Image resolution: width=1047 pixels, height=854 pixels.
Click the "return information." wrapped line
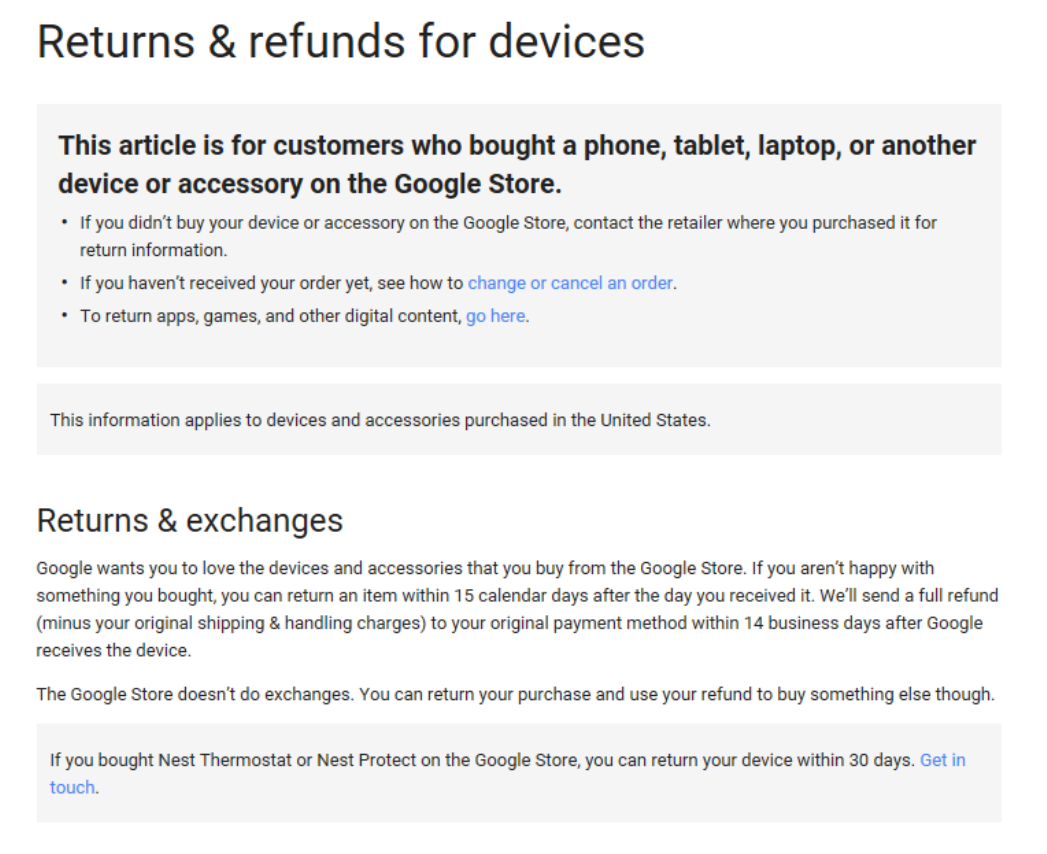(154, 250)
